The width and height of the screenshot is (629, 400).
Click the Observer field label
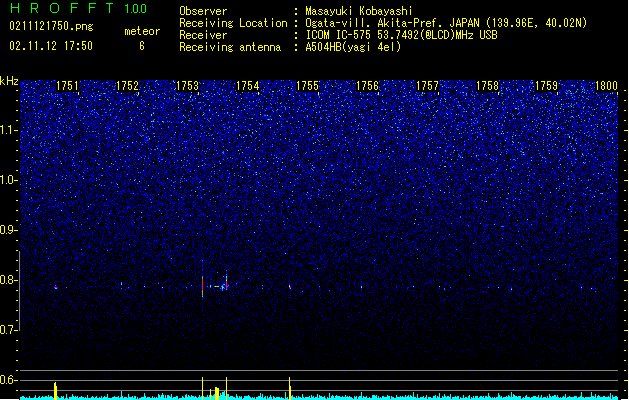pyautogui.click(x=203, y=11)
